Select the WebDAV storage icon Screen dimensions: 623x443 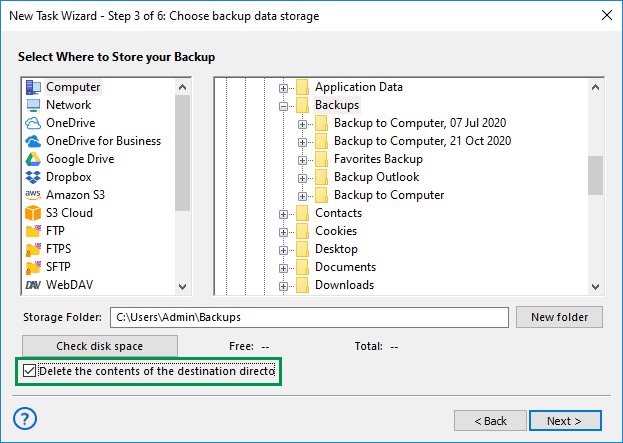point(33,285)
